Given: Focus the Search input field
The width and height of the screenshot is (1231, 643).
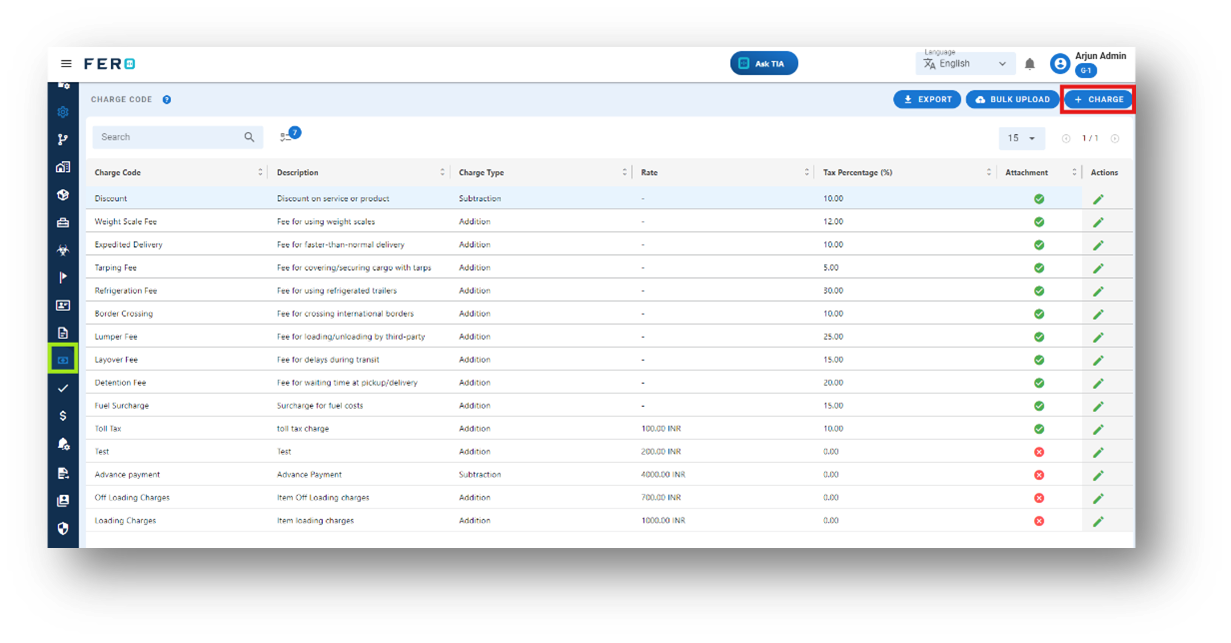Looking at the screenshot, I should pos(178,137).
